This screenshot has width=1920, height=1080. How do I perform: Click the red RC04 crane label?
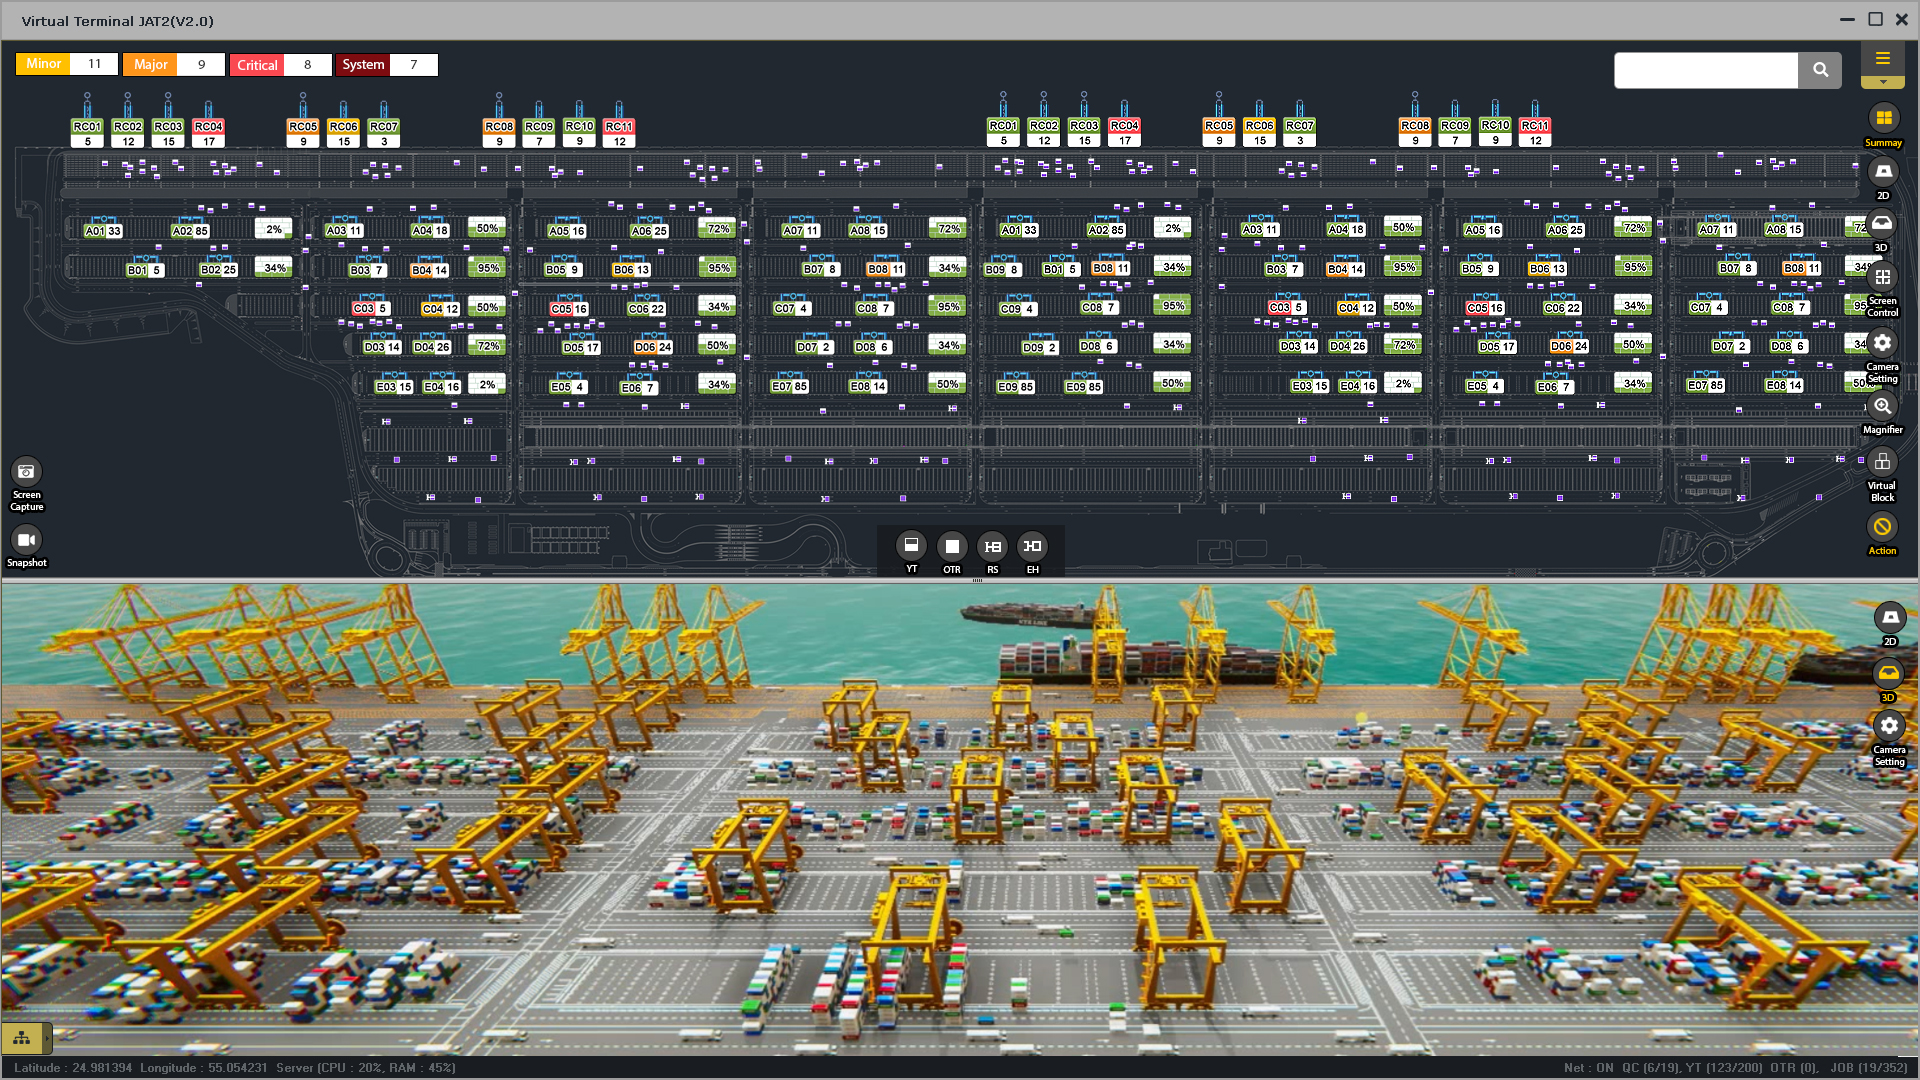[x=208, y=127]
